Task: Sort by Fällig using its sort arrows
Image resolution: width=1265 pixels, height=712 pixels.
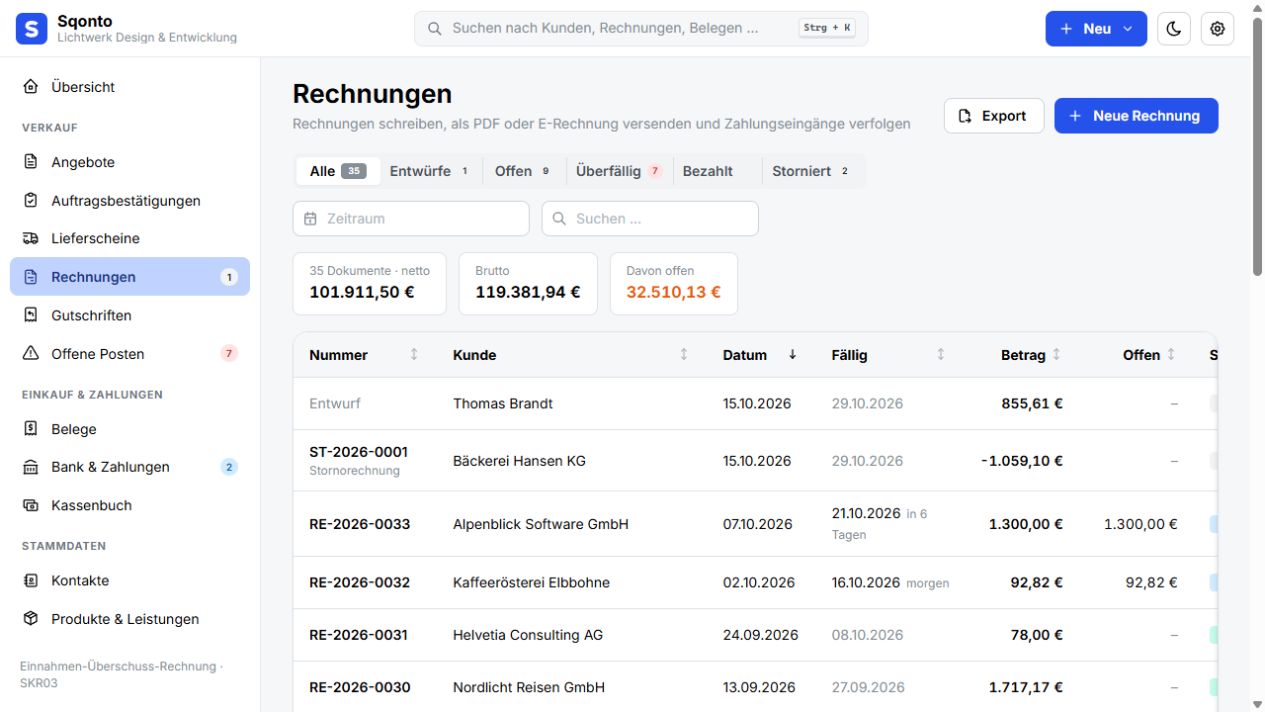Action: (x=940, y=354)
